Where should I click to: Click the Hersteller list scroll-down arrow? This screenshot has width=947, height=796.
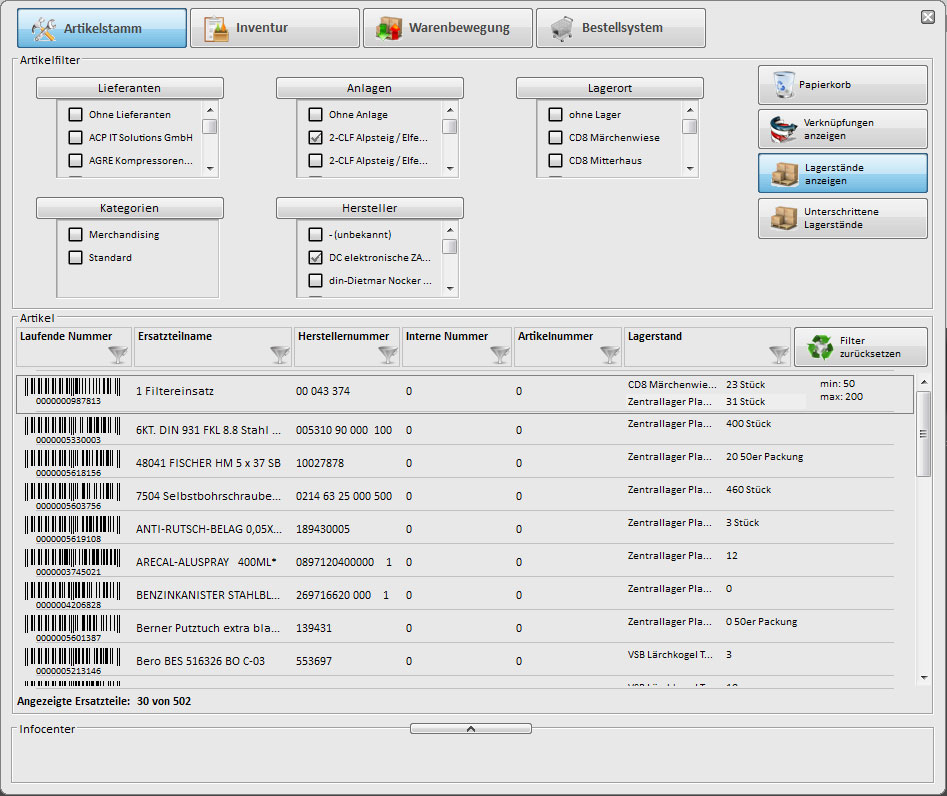click(450, 288)
